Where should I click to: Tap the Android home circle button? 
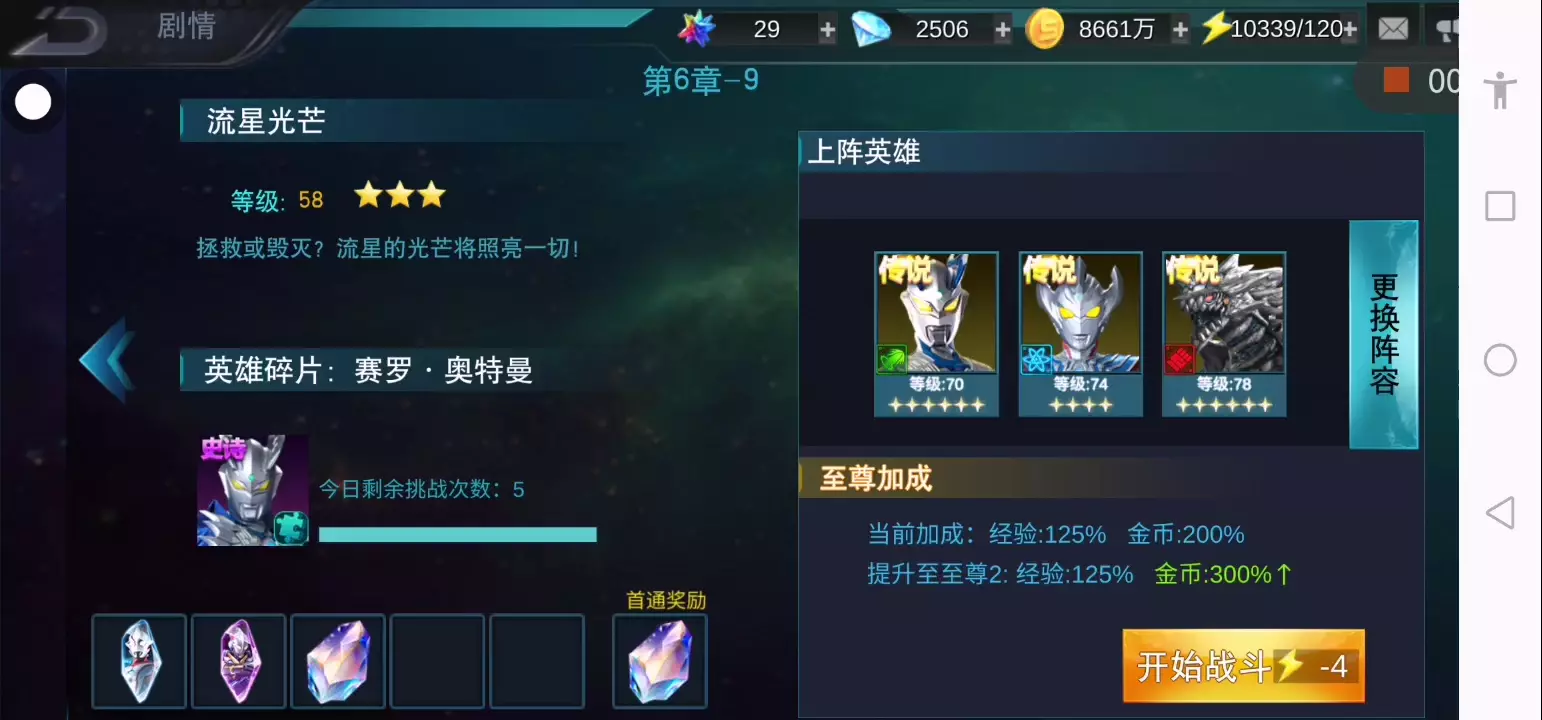point(1500,360)
